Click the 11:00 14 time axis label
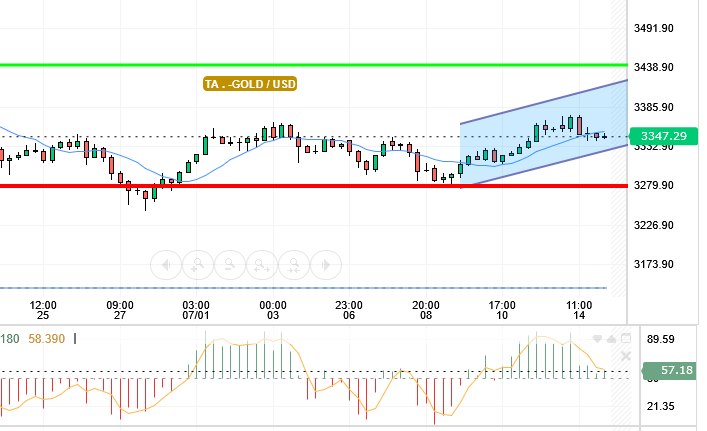The height and width of the screenshot is (431, 707). [x=579, y=310]
